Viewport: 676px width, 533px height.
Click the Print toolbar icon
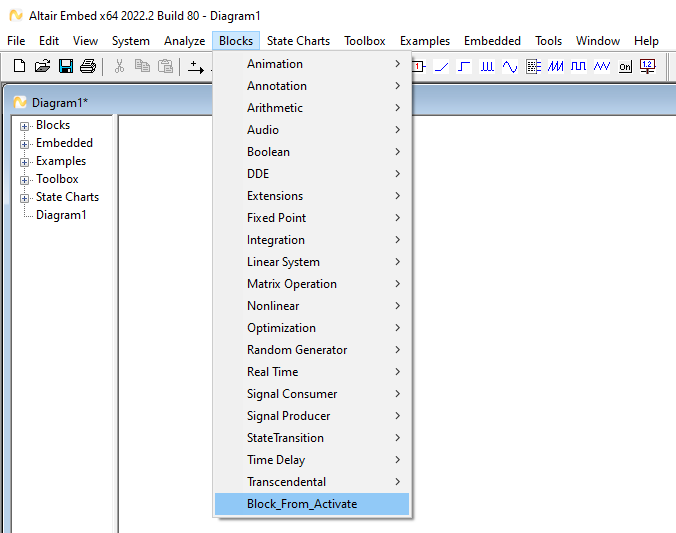tap(88, 66)
